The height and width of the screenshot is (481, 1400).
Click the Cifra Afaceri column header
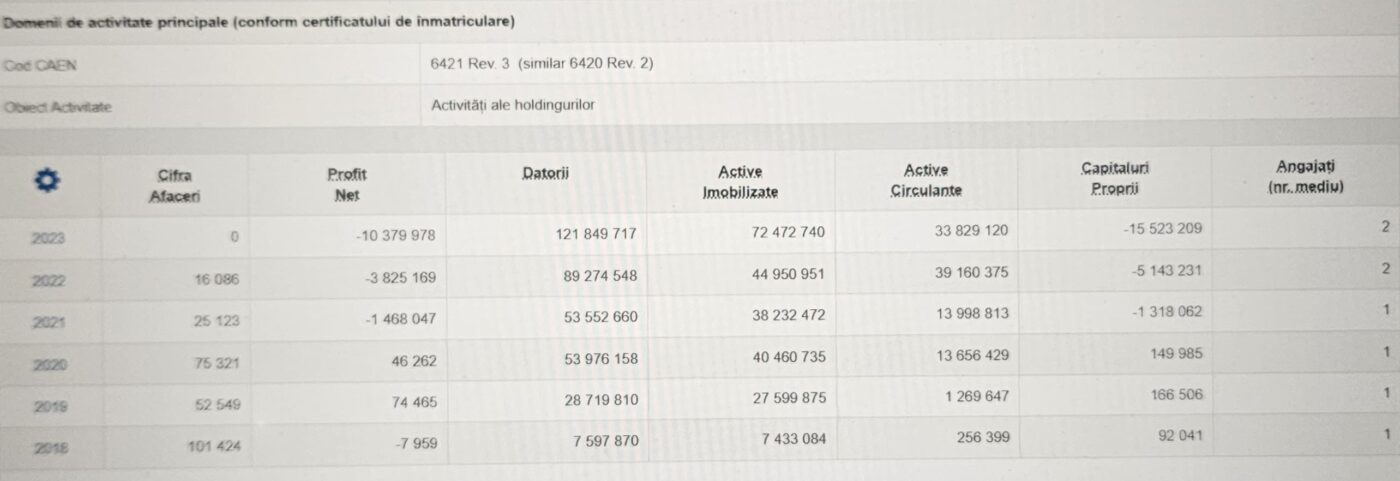coord(175,186)
